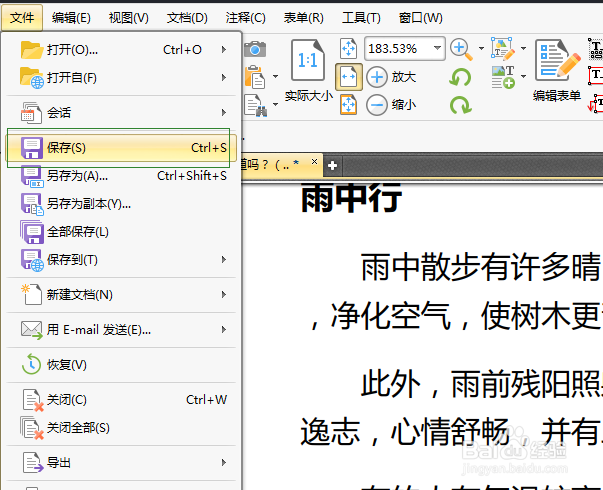Expand the 会话 submenu
The image size is (603, 490).
coord(121,113)
